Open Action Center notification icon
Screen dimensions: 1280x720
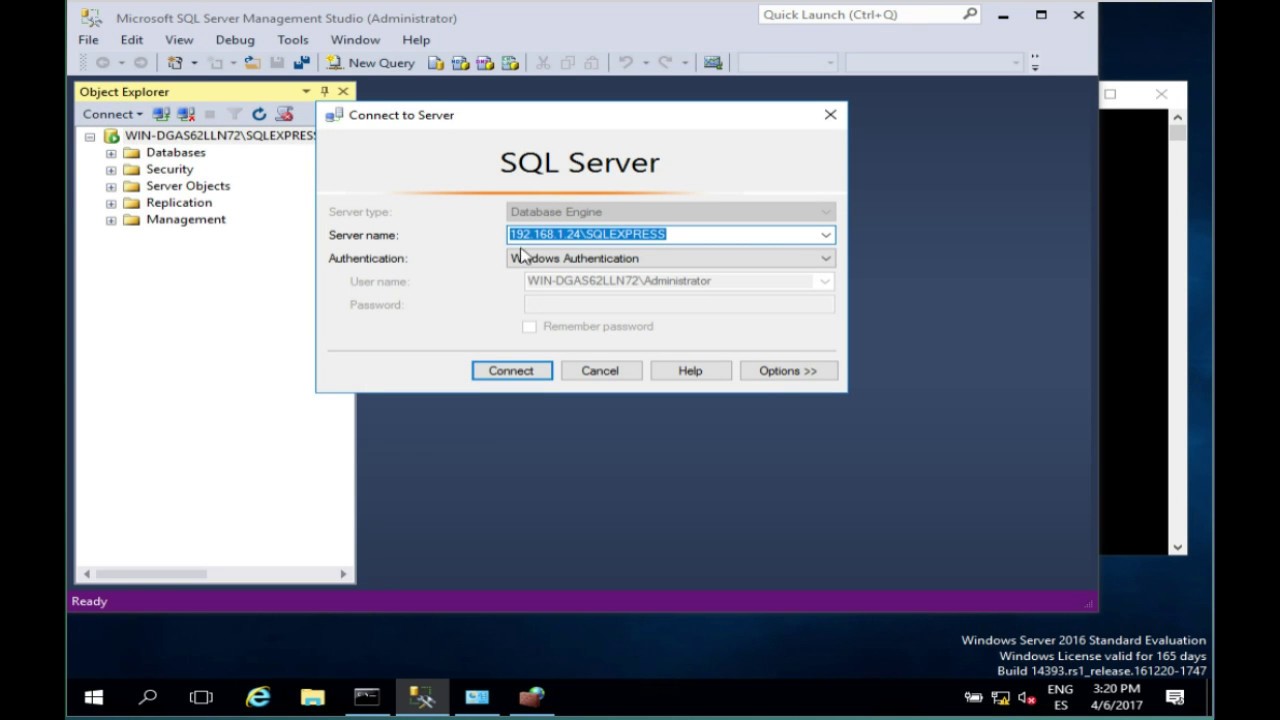point(1175,697)
